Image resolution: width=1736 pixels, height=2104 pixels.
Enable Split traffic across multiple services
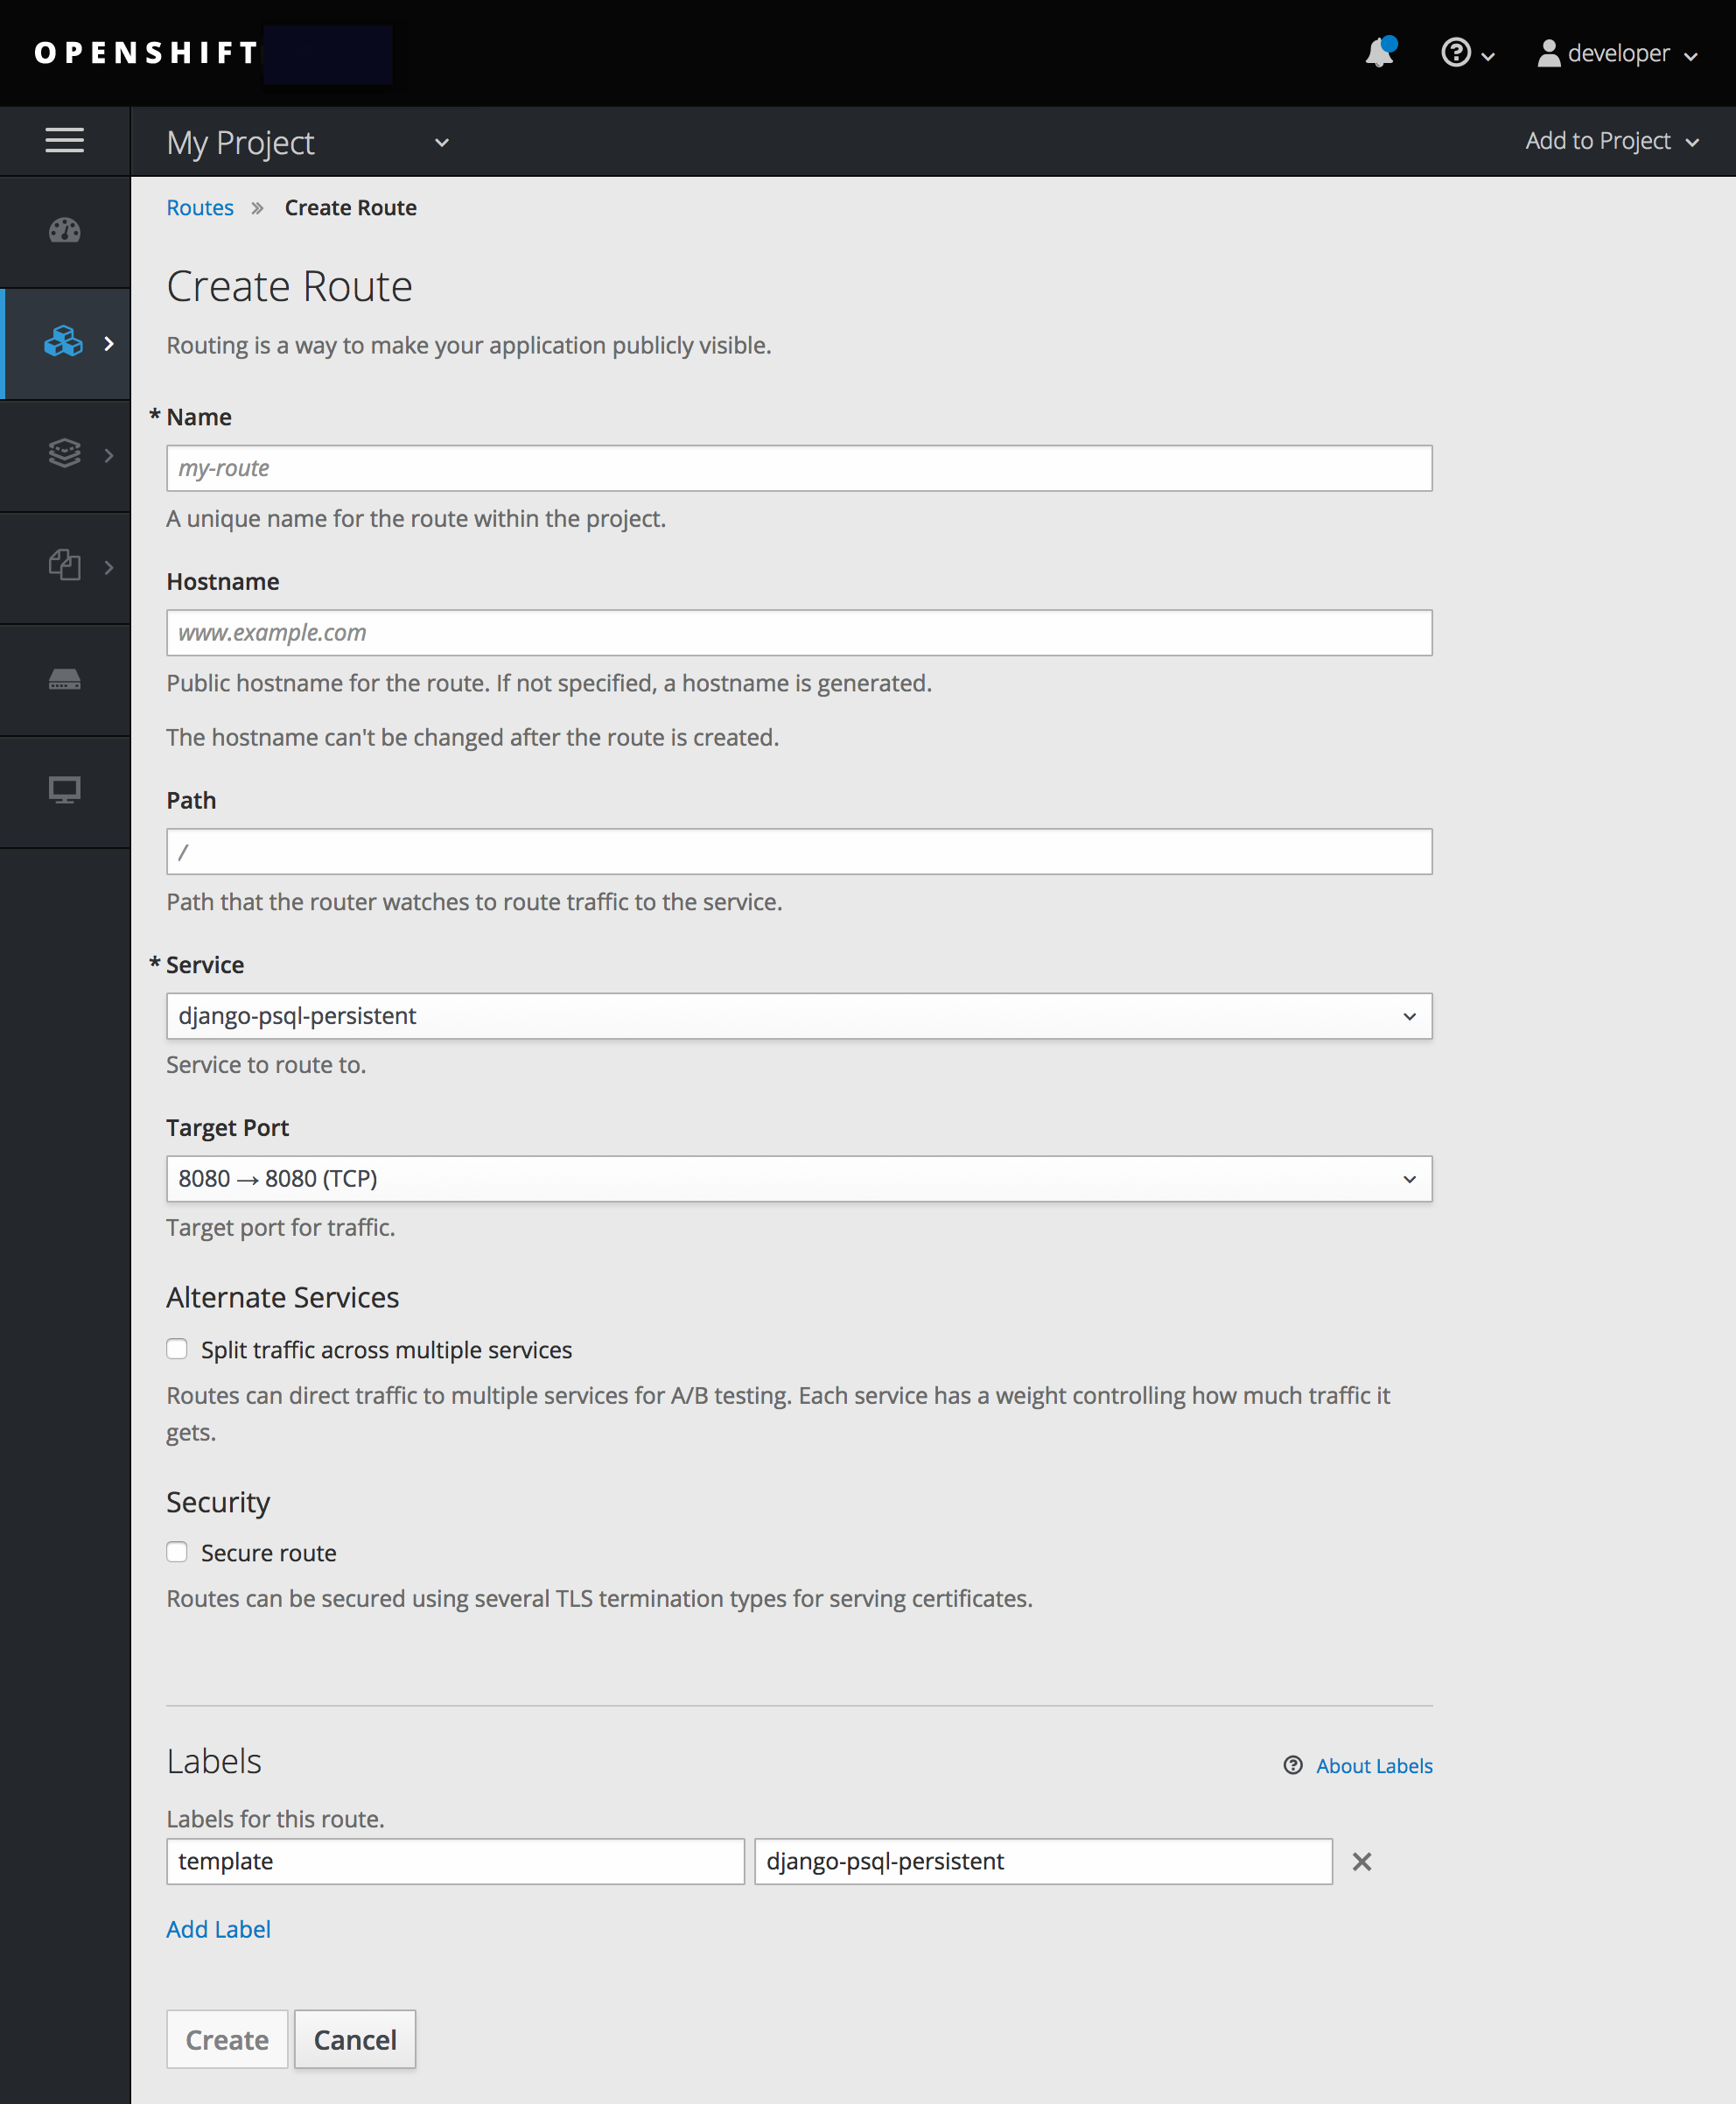click(178, 1347)
